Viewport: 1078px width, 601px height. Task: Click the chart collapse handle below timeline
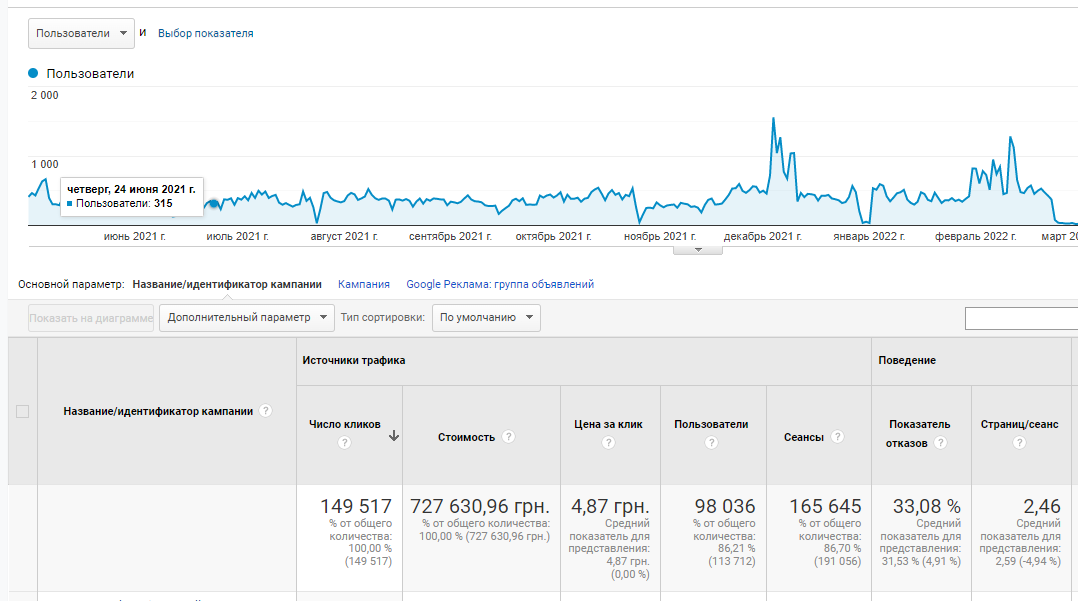coord(698,249)
